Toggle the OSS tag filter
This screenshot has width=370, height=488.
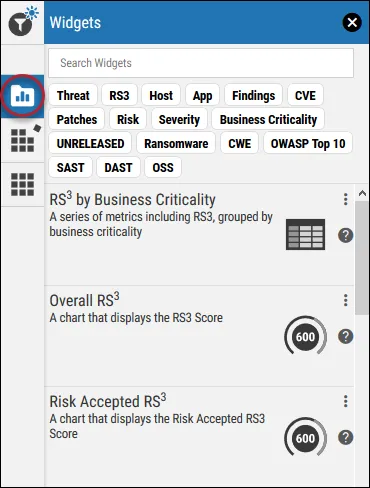tap(163, 168)
